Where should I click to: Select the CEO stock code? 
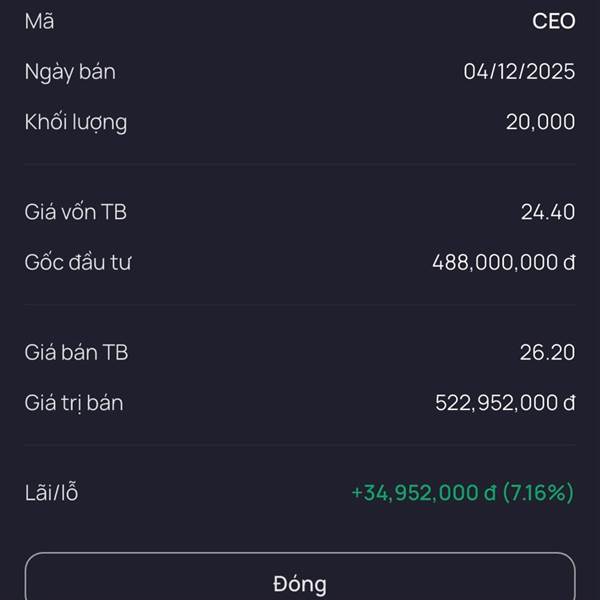pyautogui.click(x=553, y=21)
